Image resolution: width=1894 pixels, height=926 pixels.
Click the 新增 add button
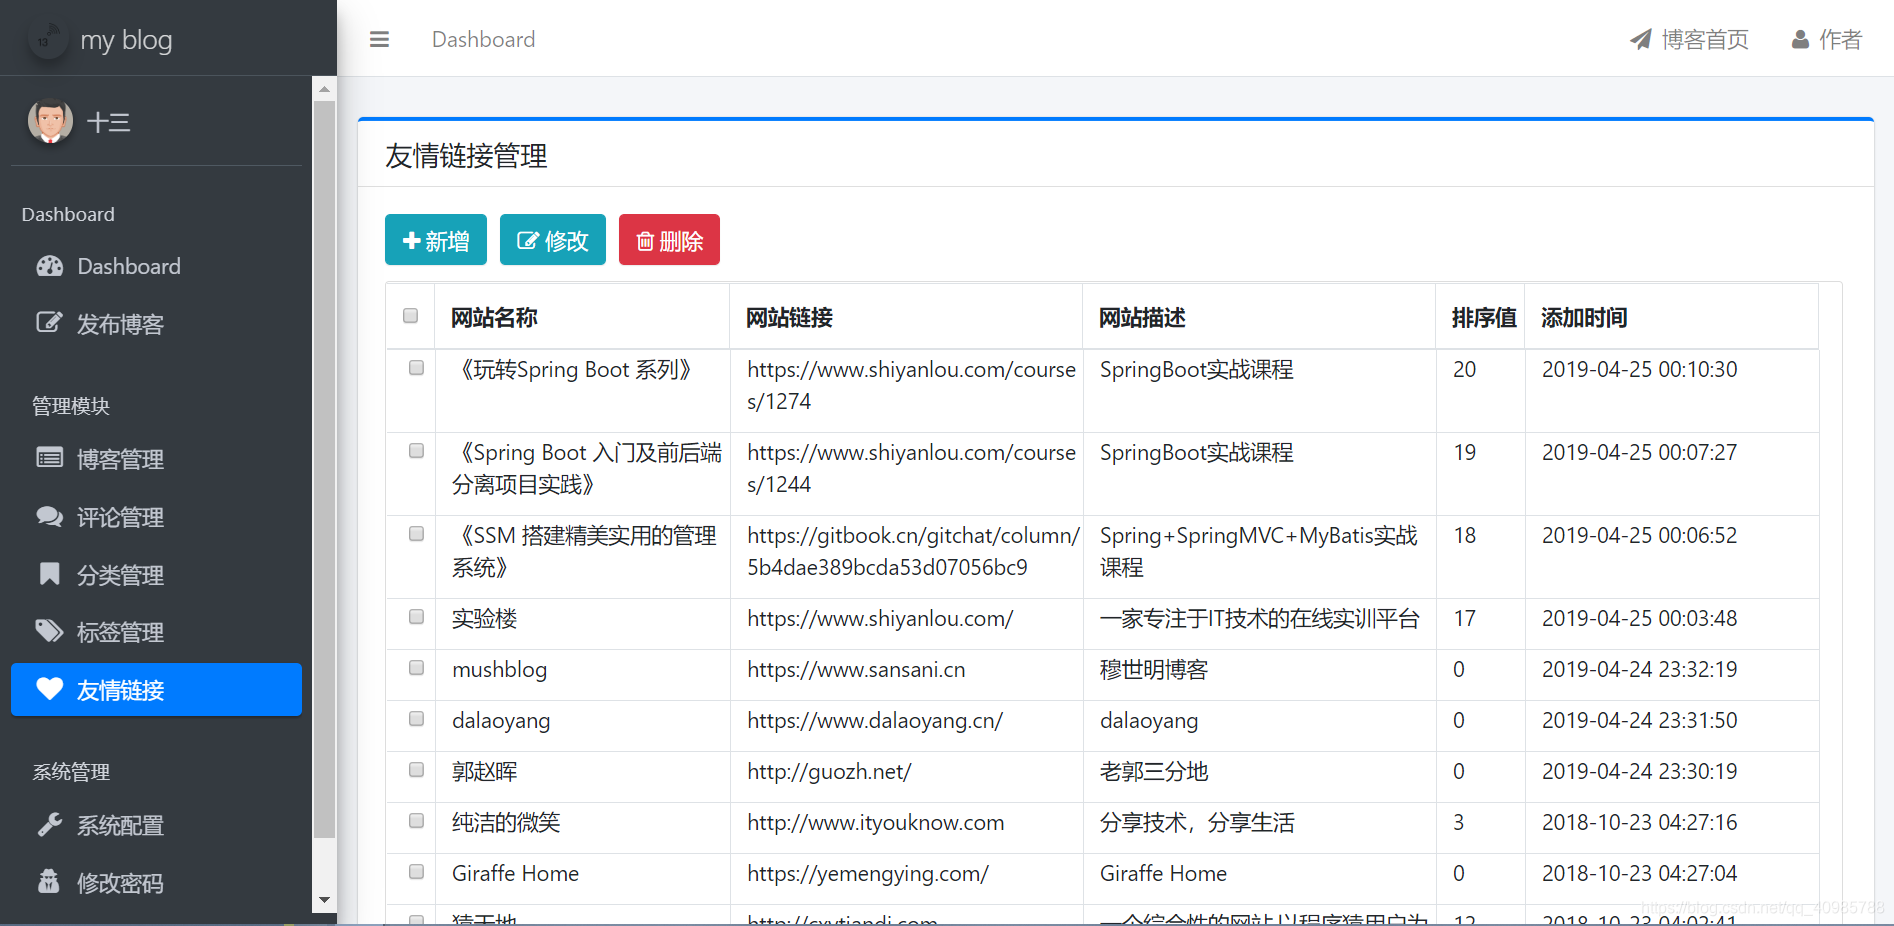(436, 240)
